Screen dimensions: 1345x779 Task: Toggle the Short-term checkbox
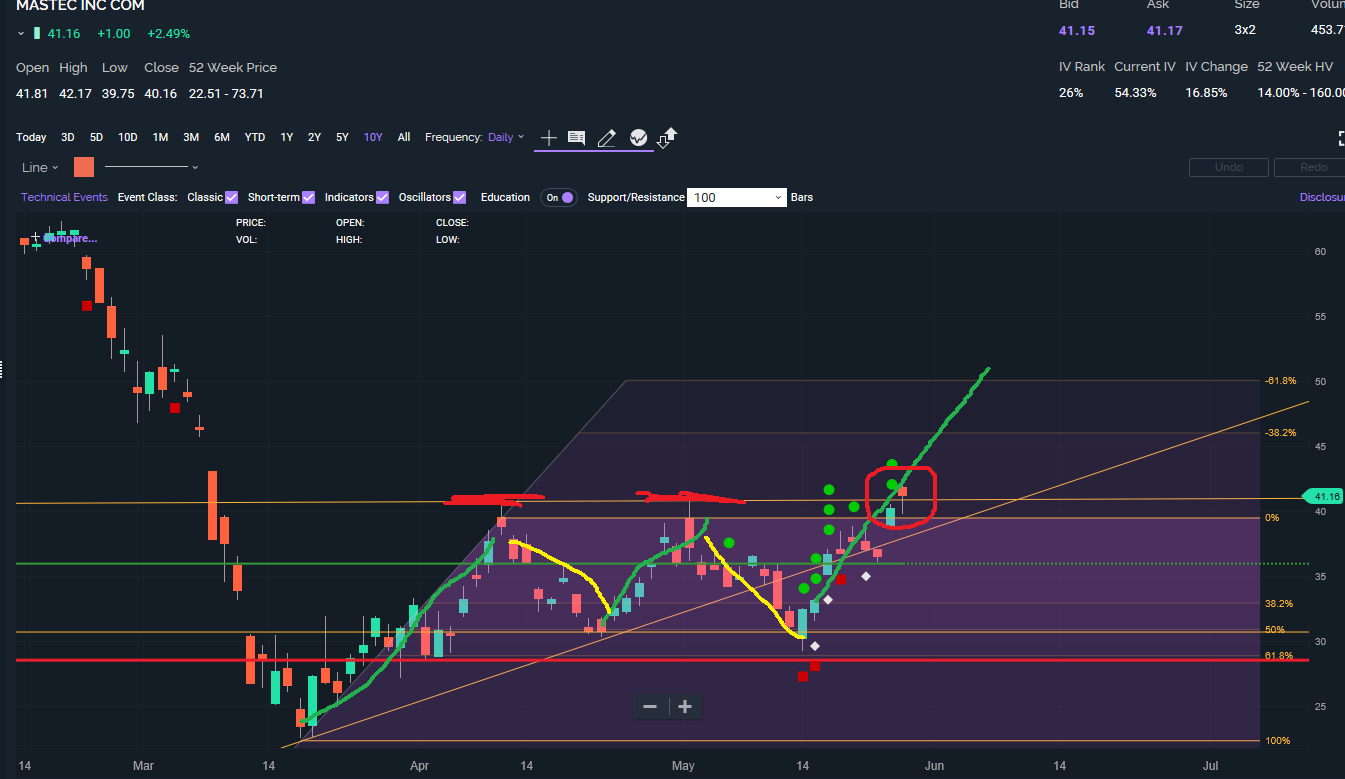click(308, 197)
